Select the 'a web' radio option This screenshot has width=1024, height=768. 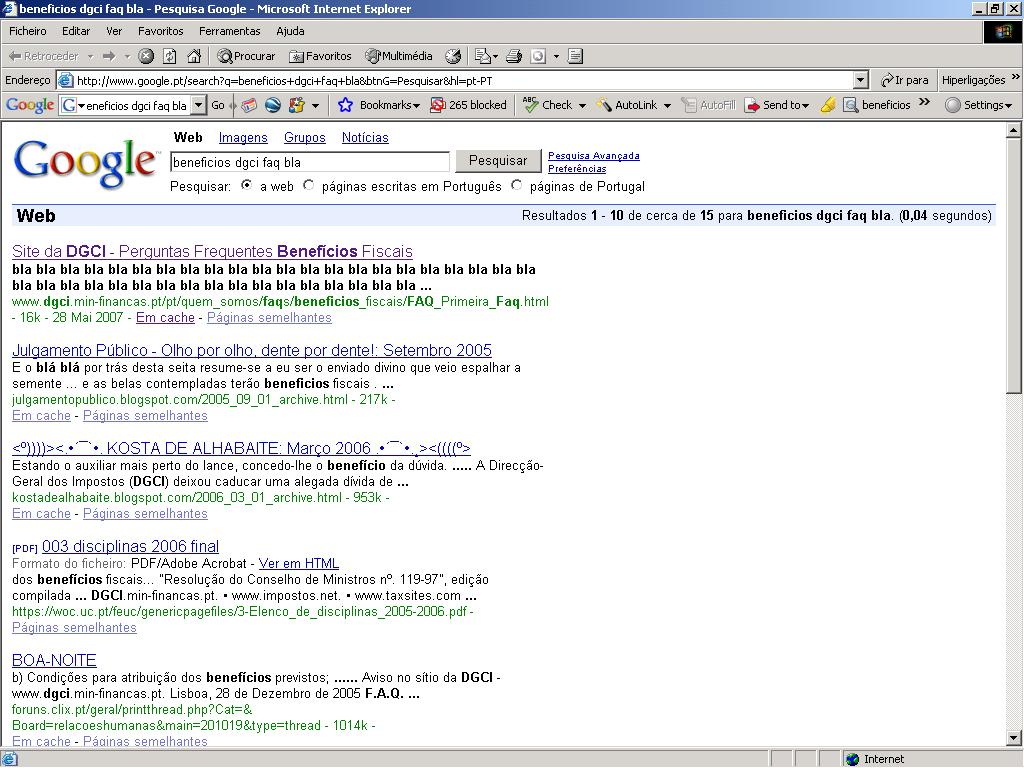click(246, 185)
